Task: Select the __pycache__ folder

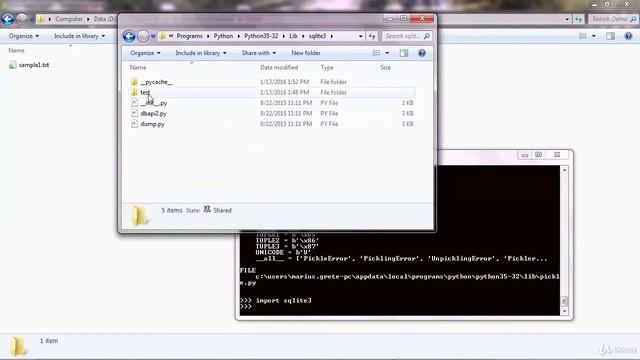Action: tap(156, 82)
